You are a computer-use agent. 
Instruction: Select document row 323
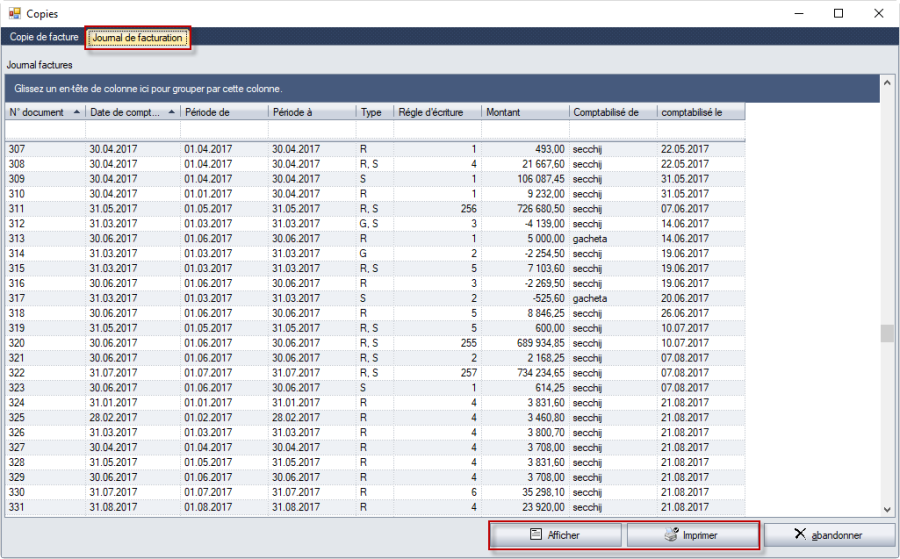(375, 388)
